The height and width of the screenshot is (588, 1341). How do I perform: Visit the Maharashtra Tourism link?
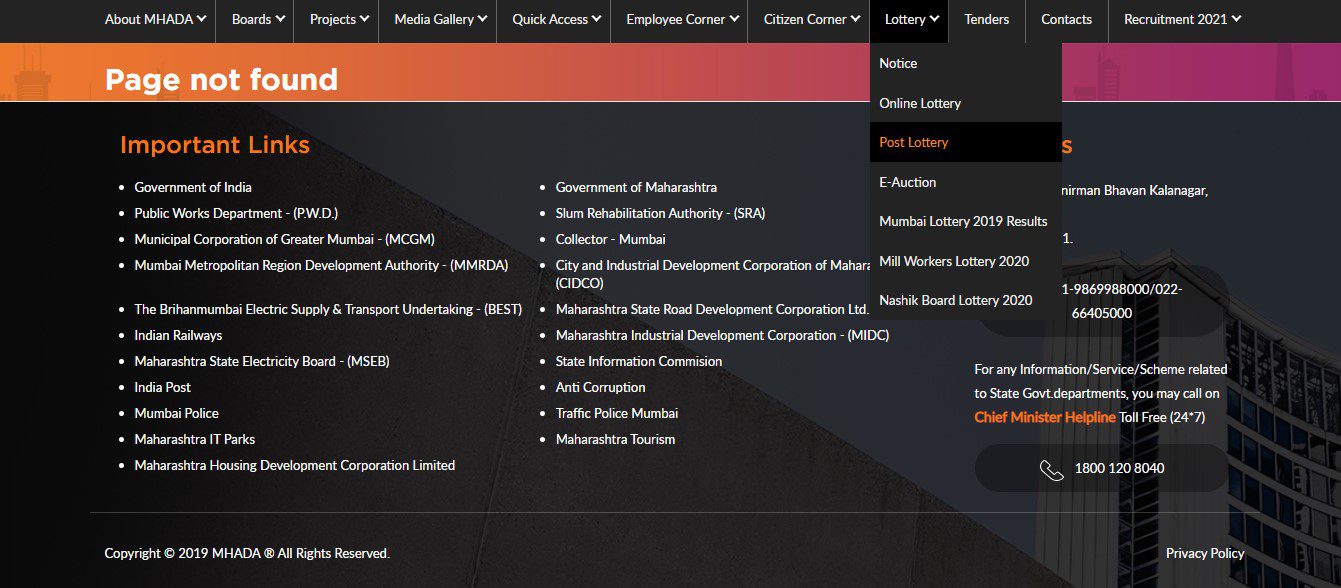pyautogui.click(x=616, y=439)
